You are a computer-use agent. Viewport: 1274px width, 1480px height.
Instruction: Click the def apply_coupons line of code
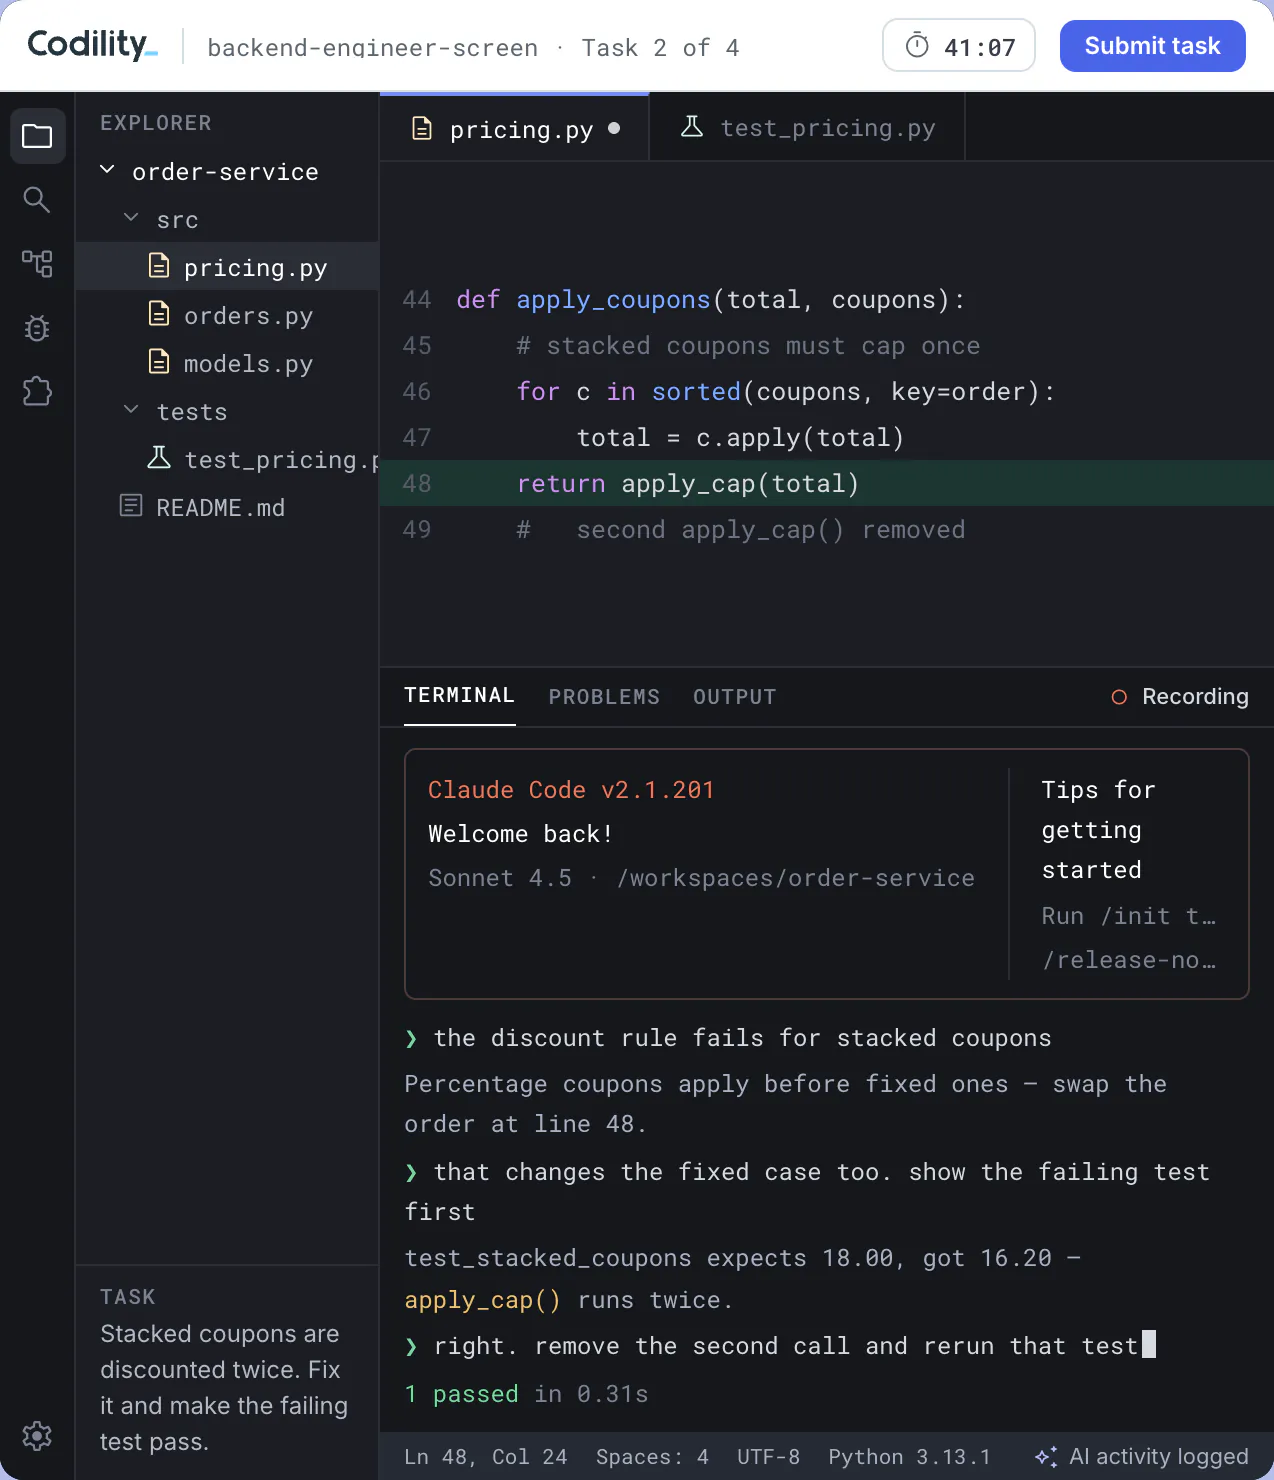[710, 300]
